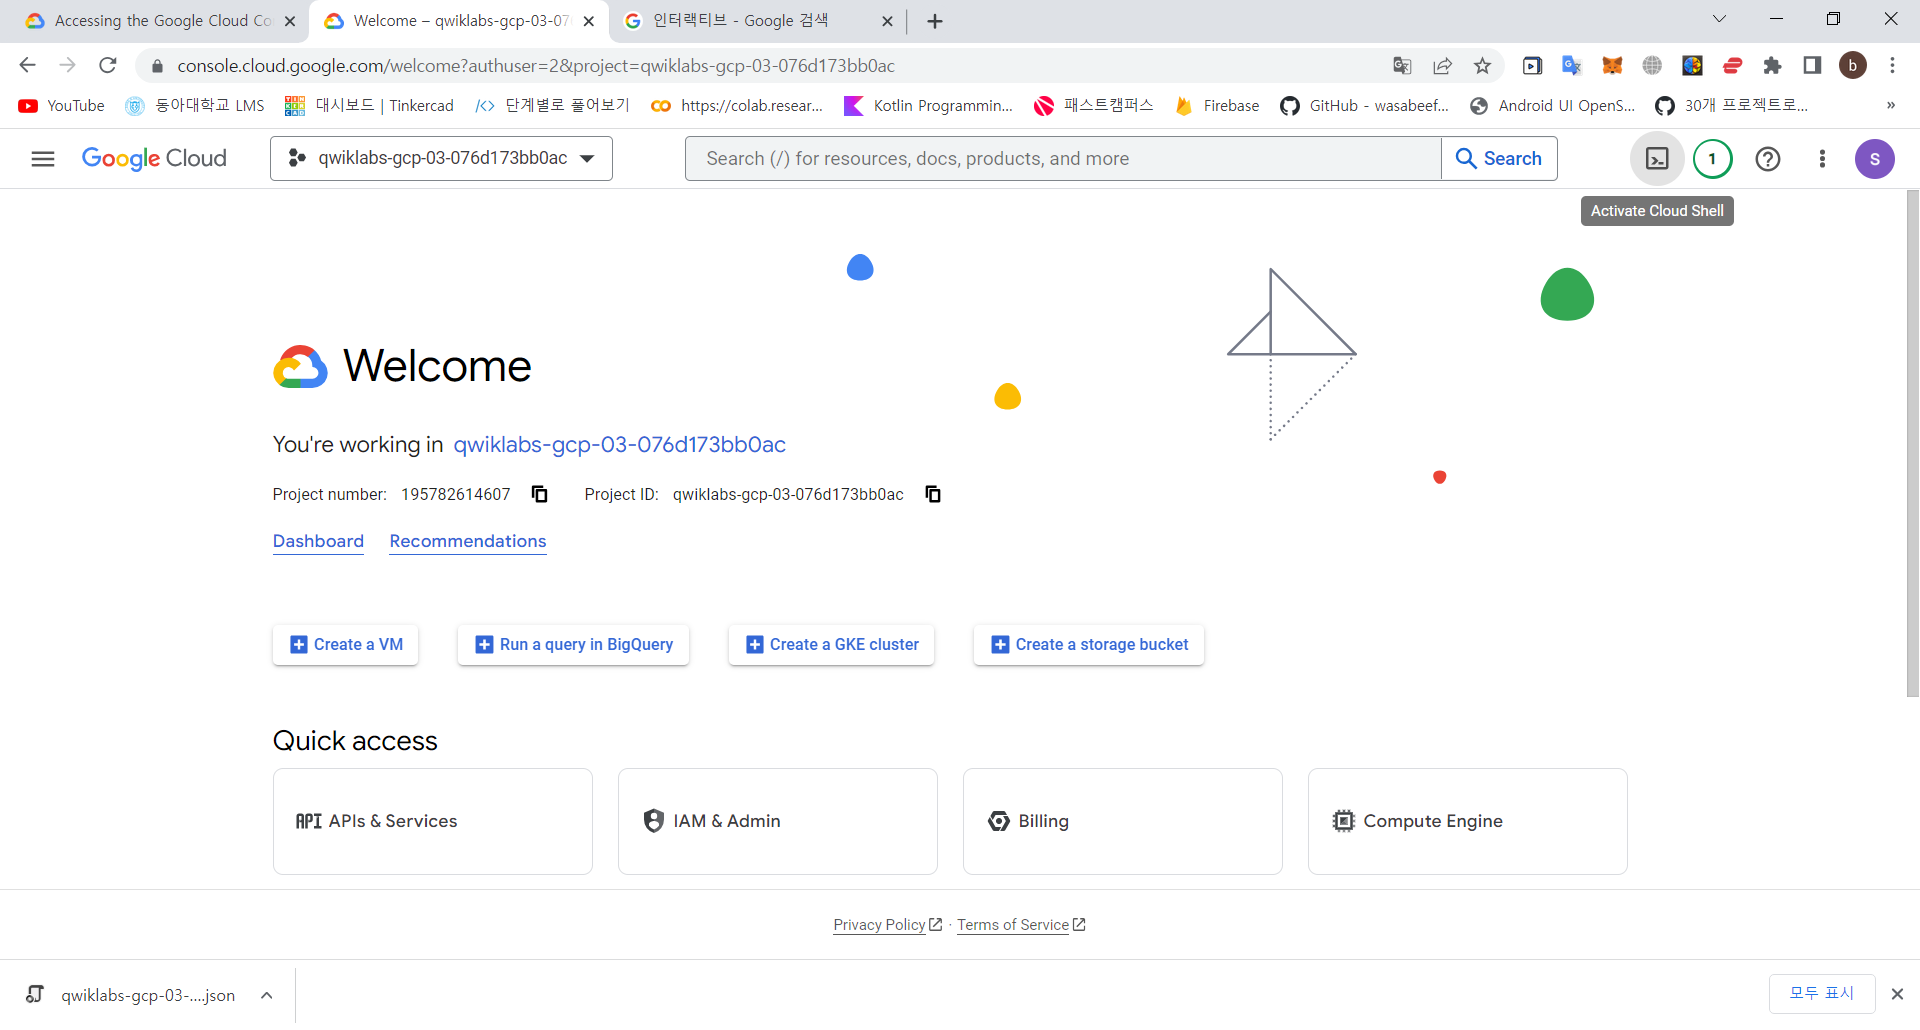The width and height of the screenshot is (1920, 1030).
Task: Select the Welcome qwiklabs tab
Action: point(458,21)
